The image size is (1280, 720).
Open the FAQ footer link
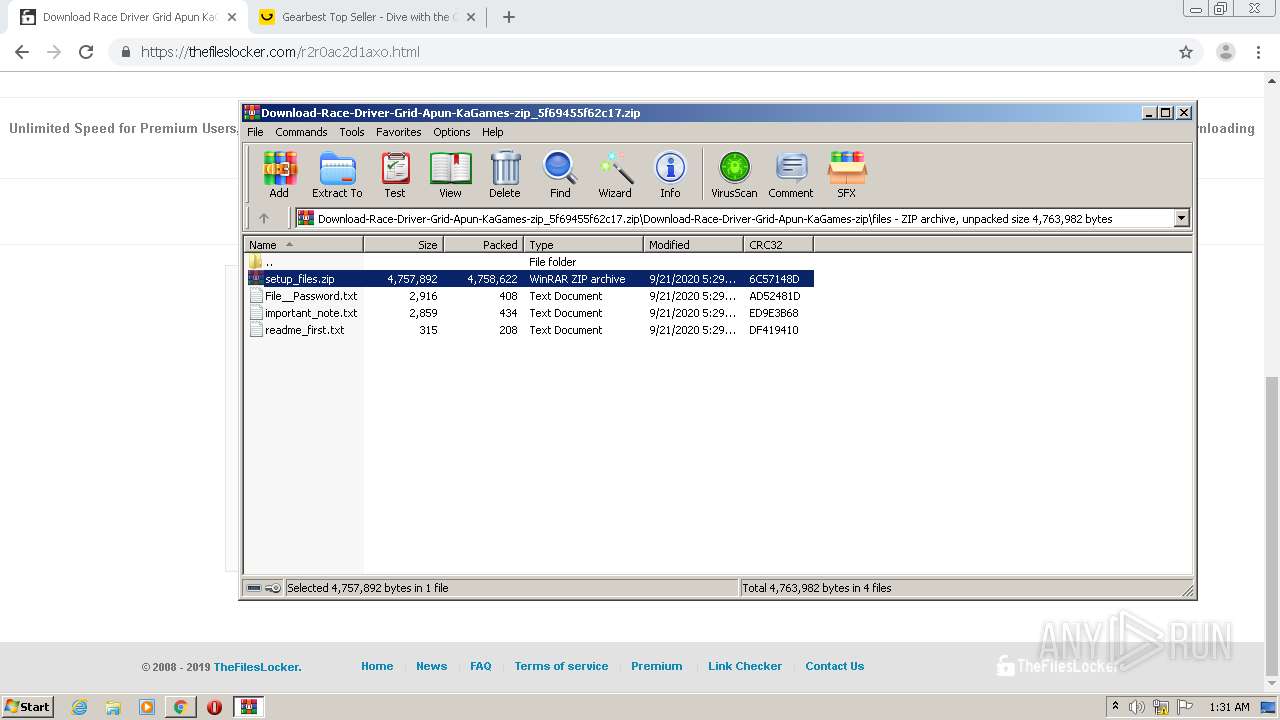click(x=481, y=666)
